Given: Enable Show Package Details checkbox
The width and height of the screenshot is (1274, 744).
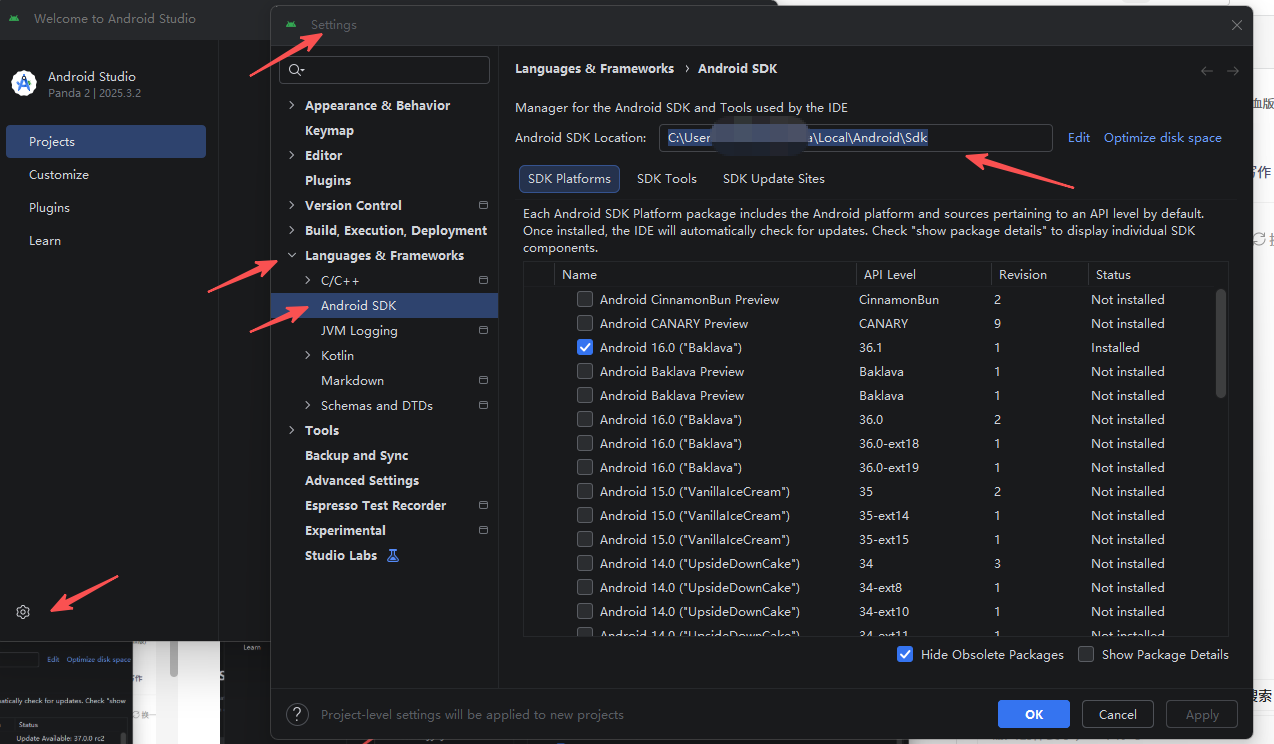Looking at the screenshot, I should 1086,654.
